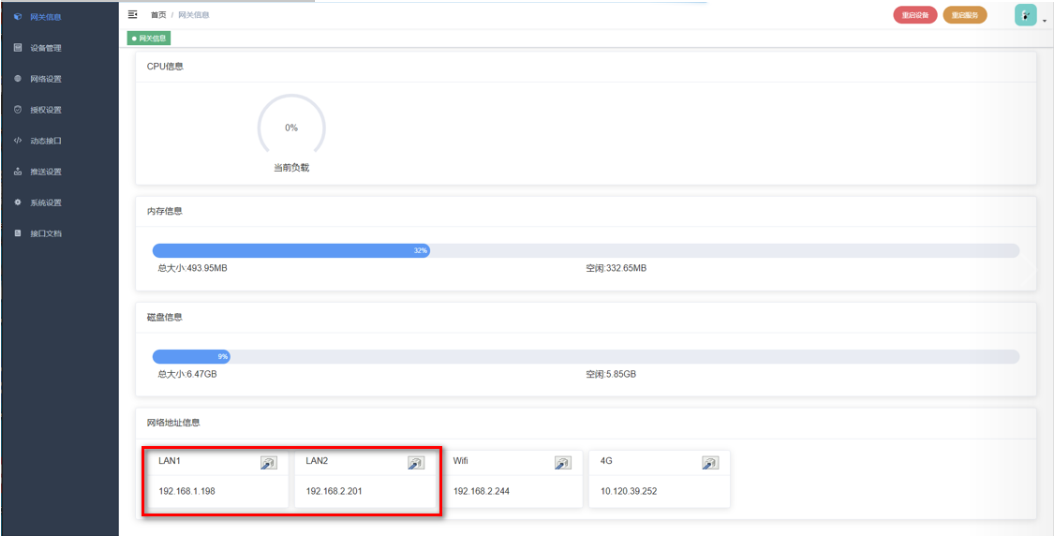
Task: Open 网络设置 in the sidebar
Action: click(x=45, y=79)
